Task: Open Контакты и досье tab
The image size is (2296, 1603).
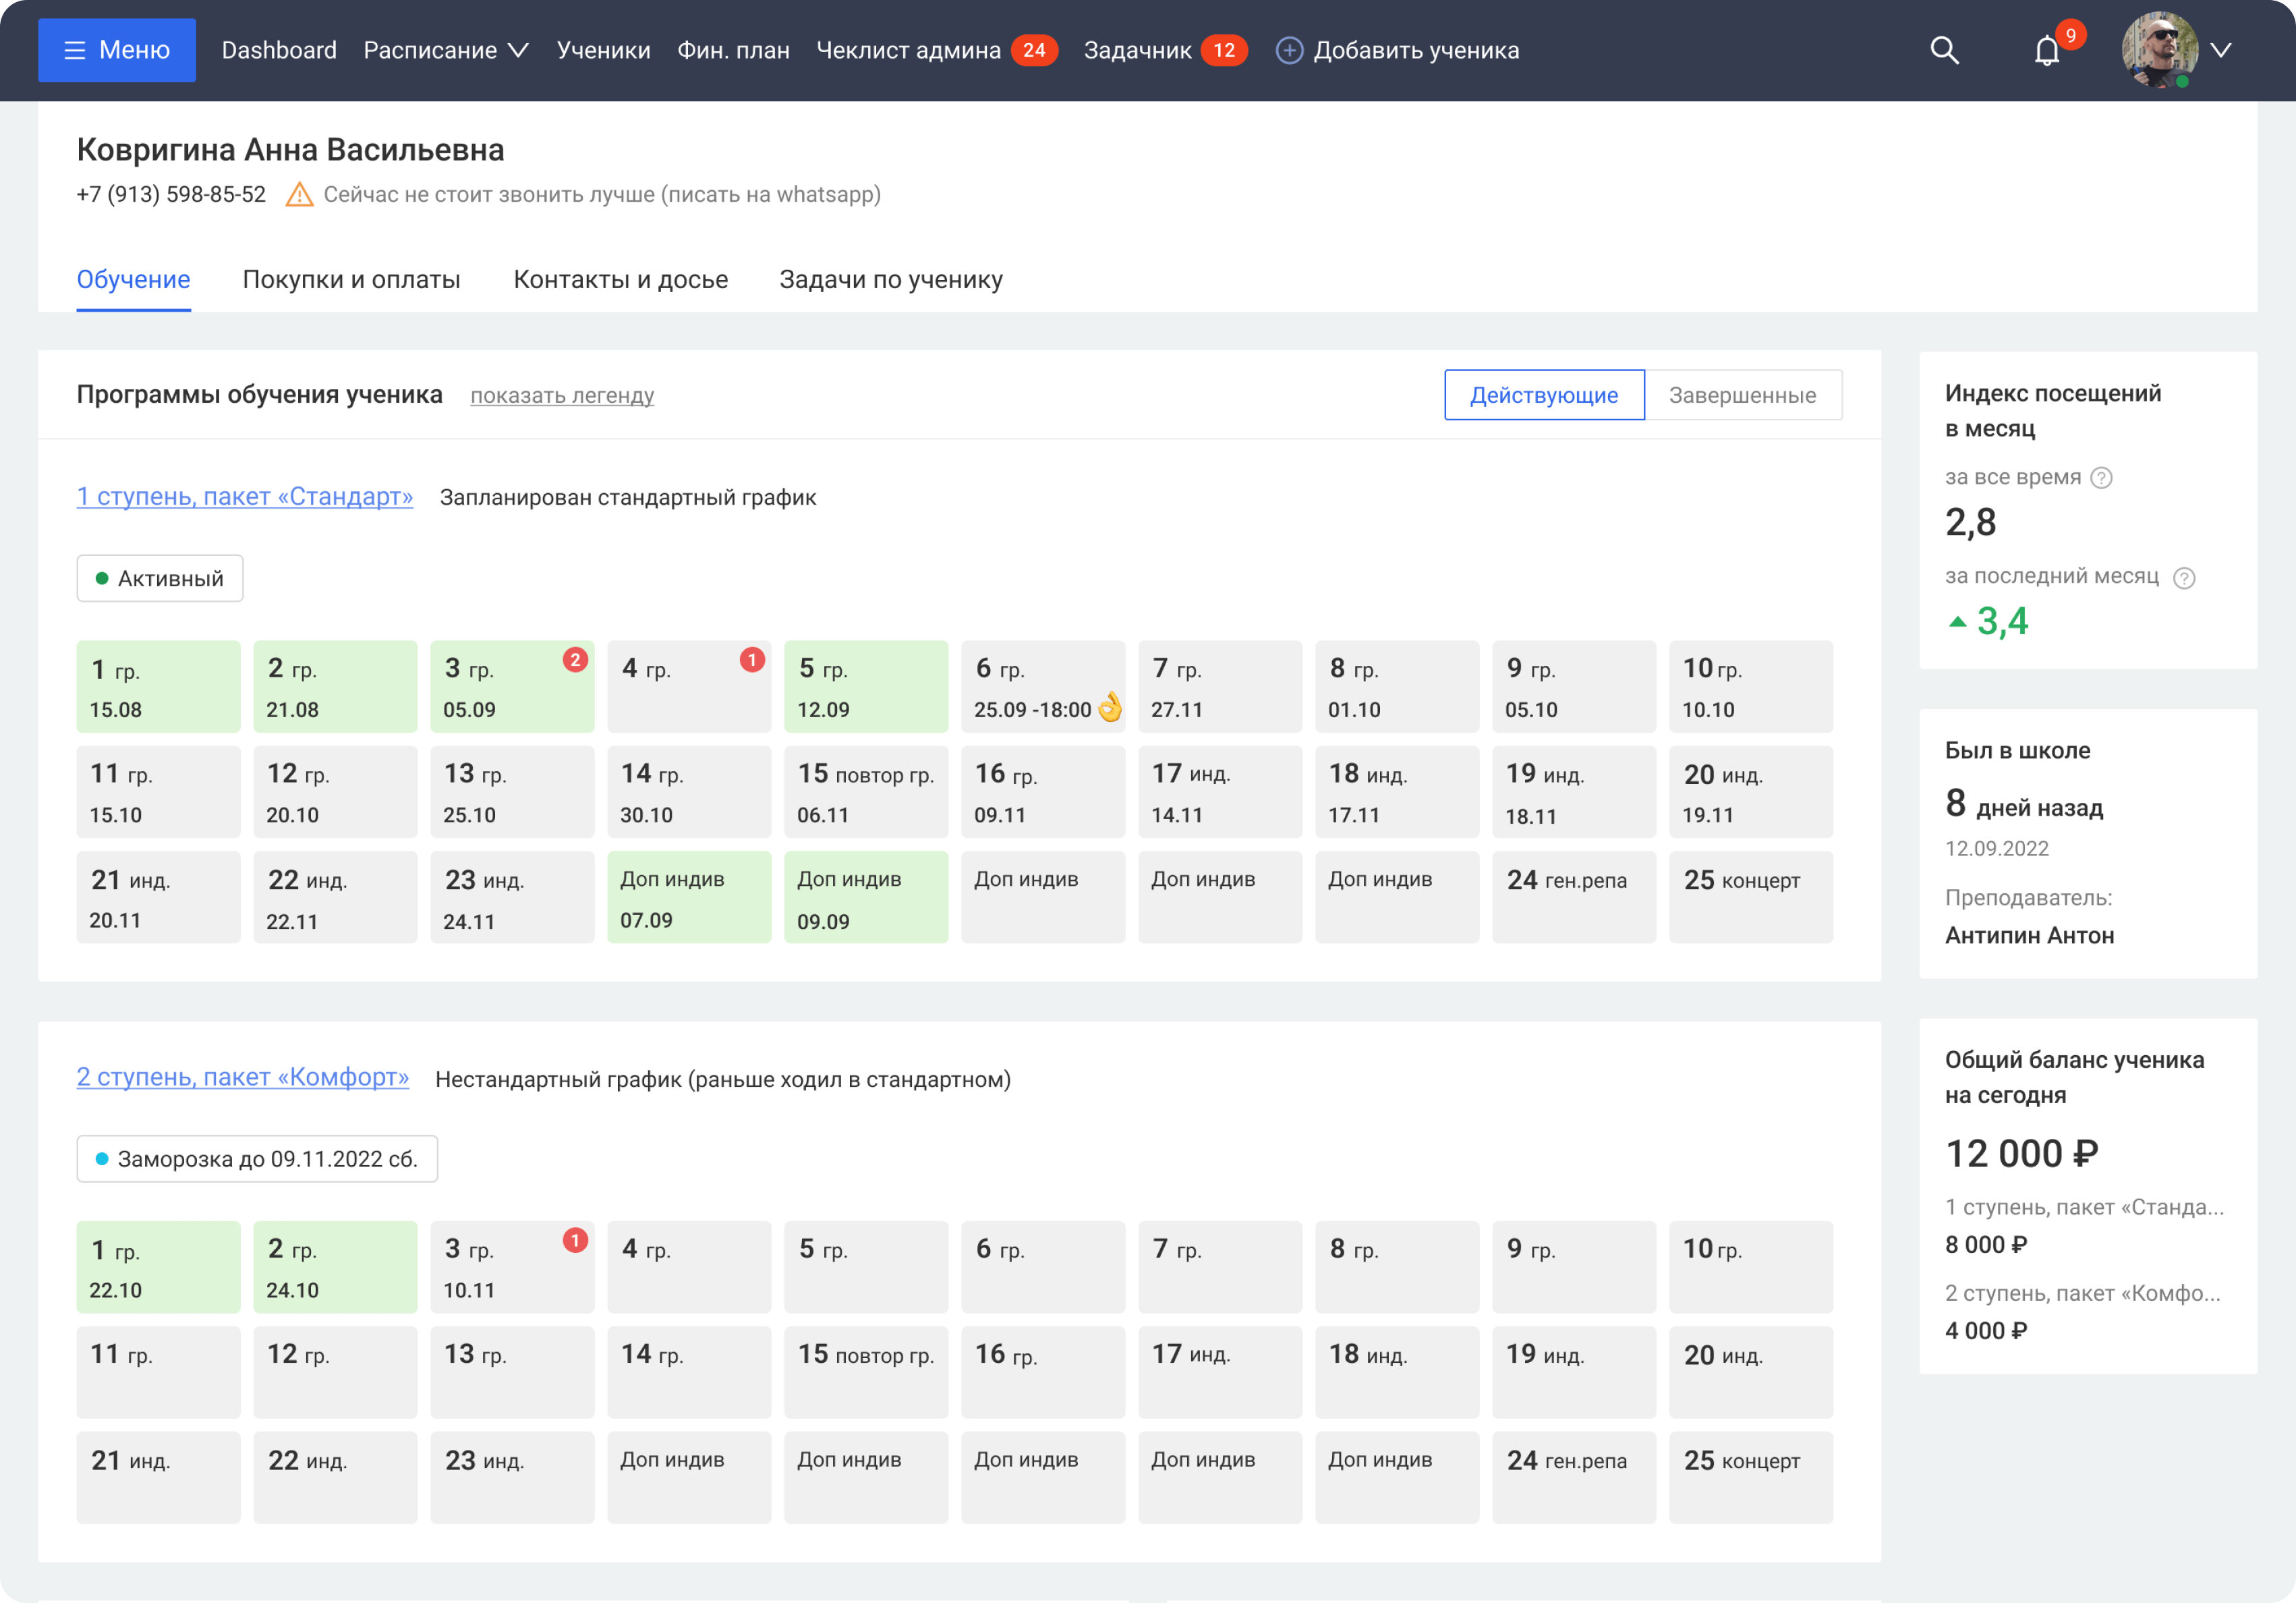Action: pos(620,280)
